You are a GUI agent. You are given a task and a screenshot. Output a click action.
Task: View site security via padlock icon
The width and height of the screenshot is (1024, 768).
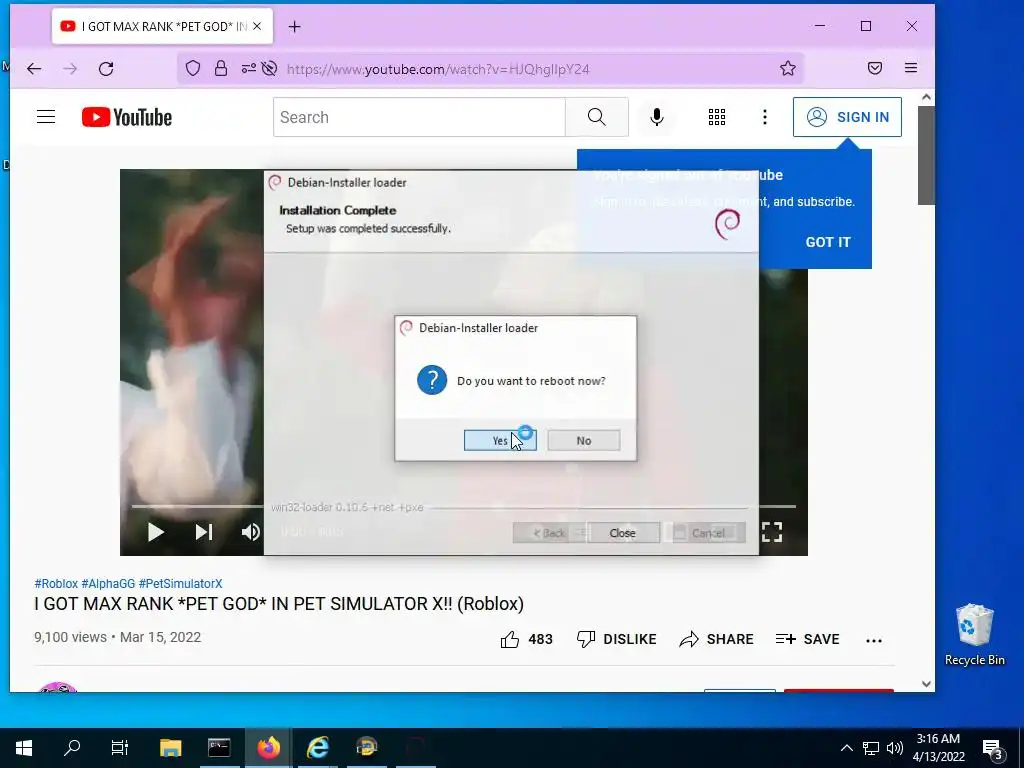(221, 69)
